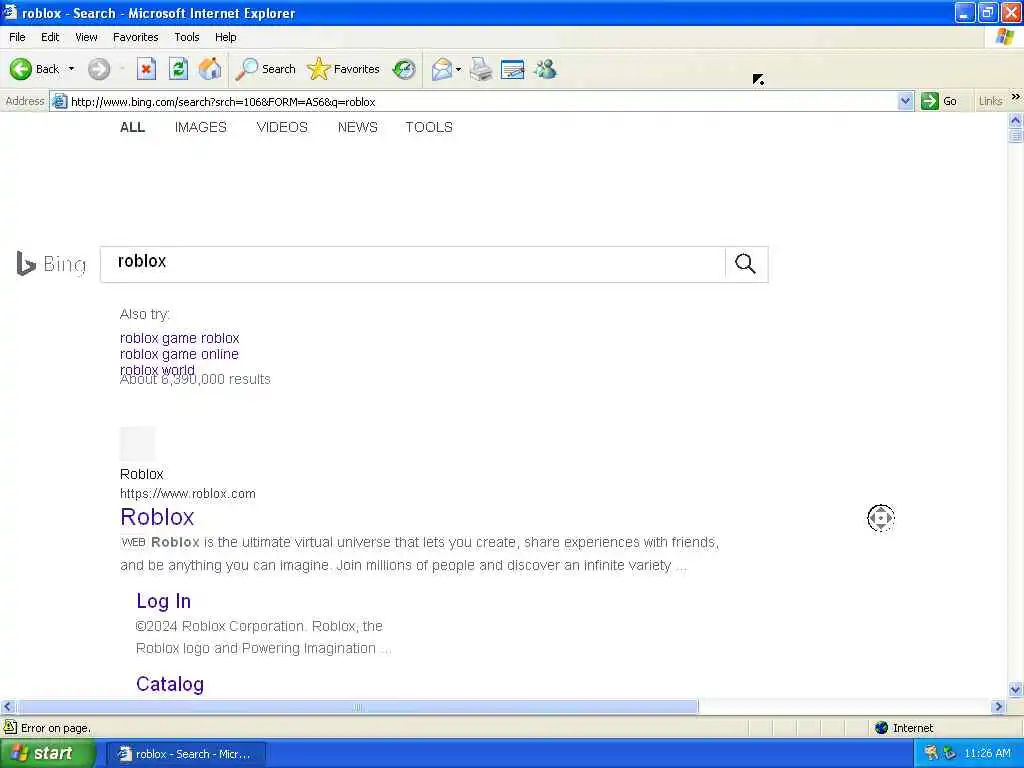Click the green Go button
The image size is (1024, 768).
point(939,101)
